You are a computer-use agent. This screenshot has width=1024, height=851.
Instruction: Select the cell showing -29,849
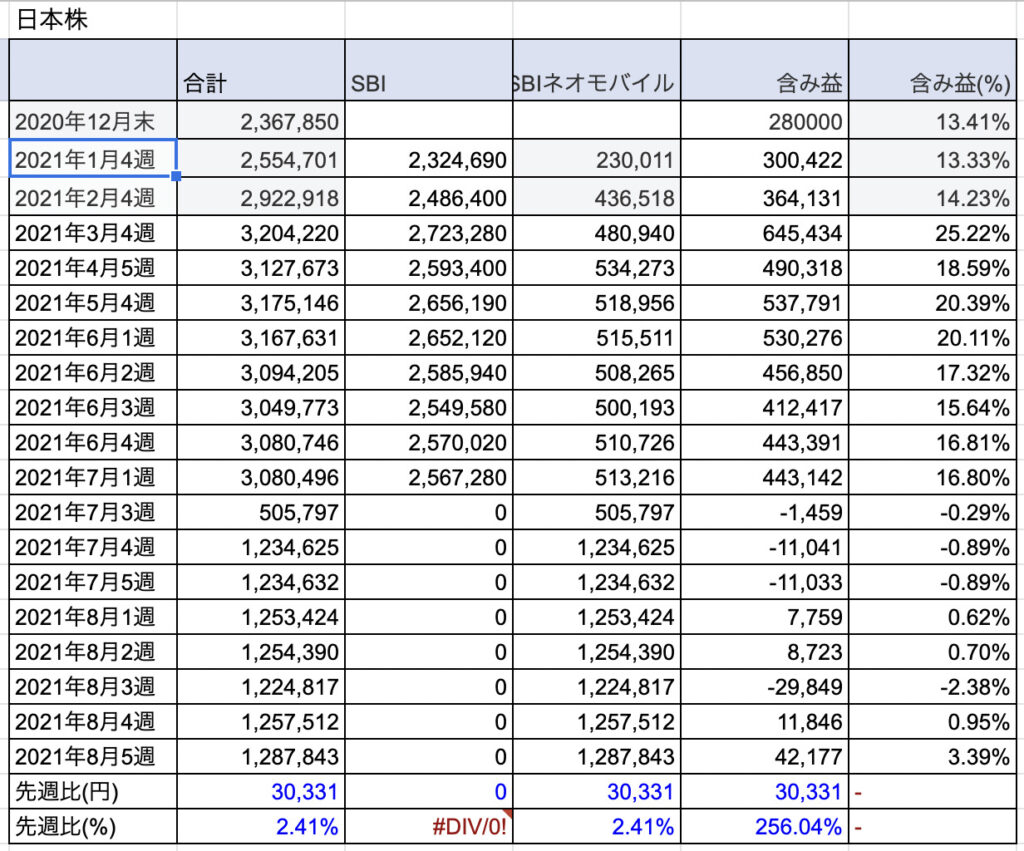point(764,687)
